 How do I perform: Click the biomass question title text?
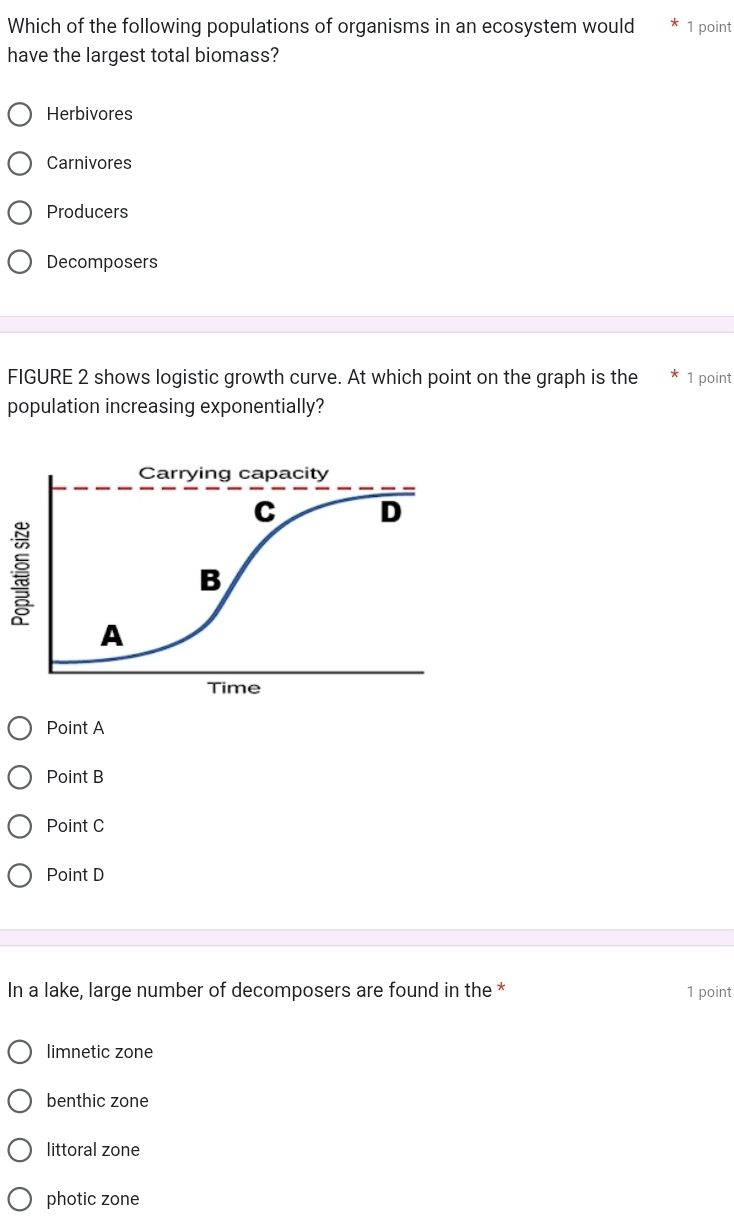point(320,40)
